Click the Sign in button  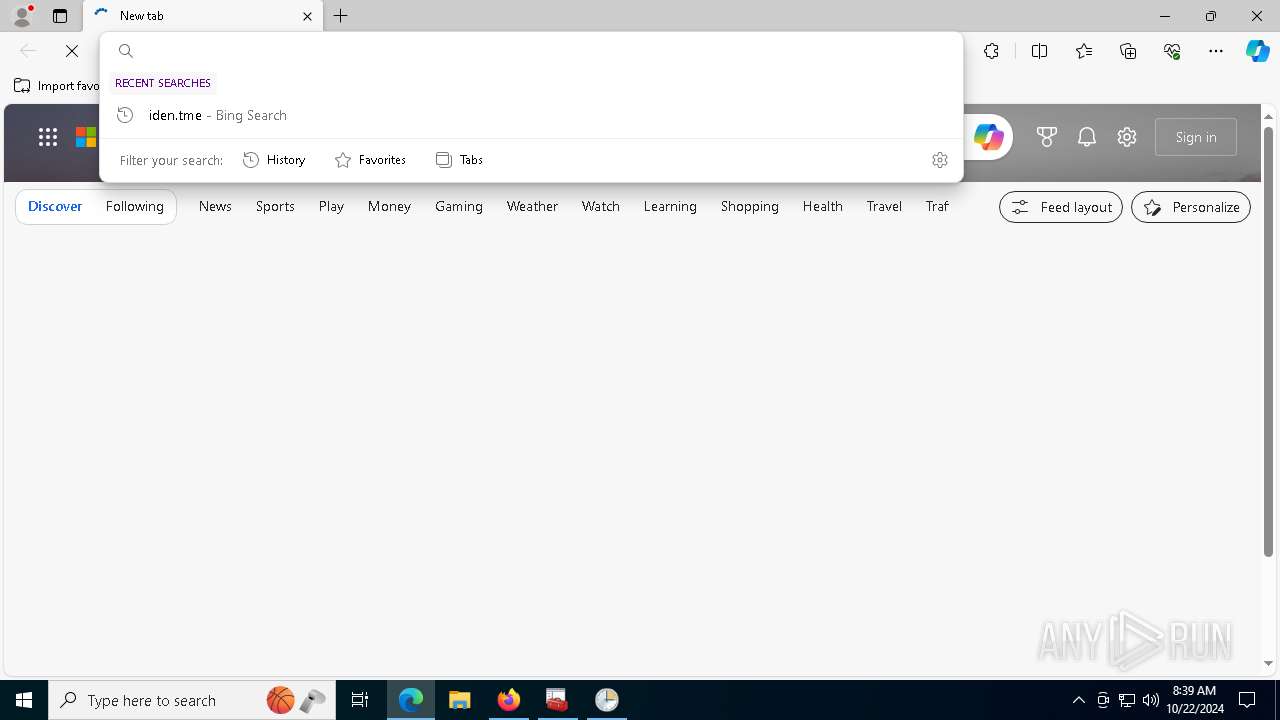point(1196,137)
